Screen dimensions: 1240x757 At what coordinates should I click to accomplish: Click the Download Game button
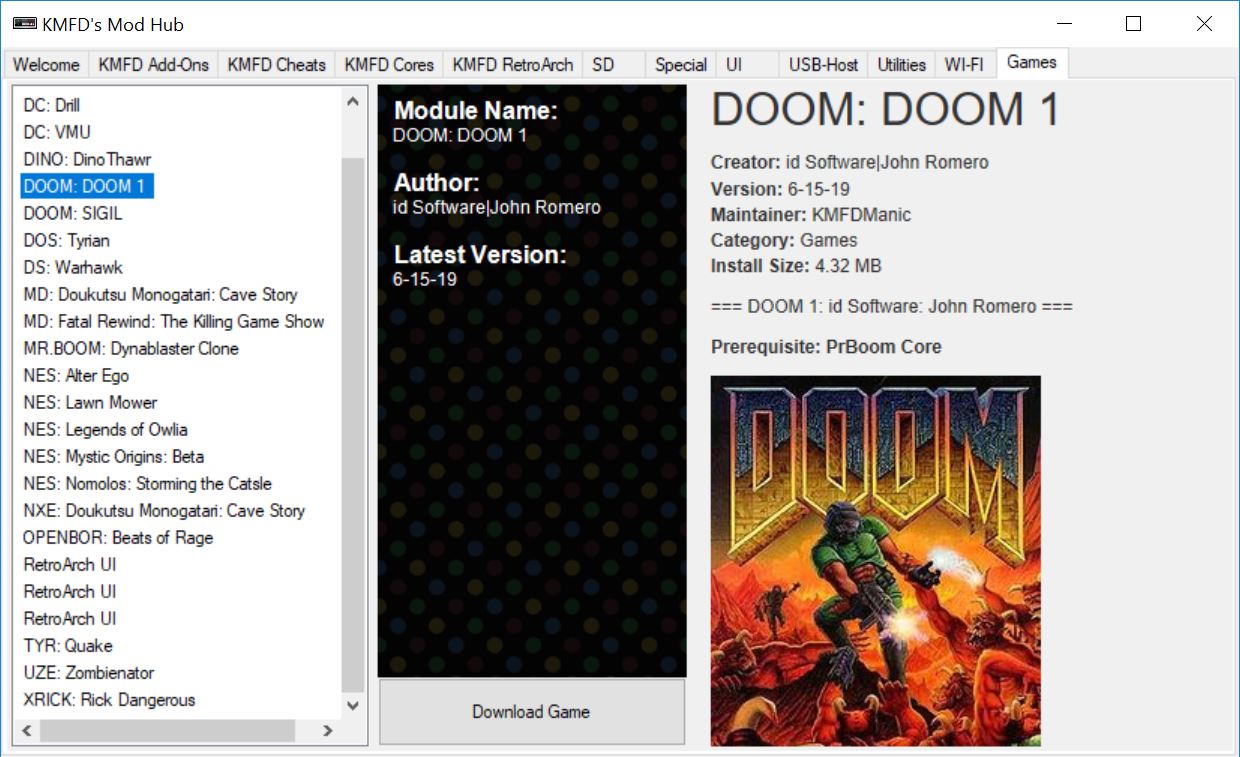pos(532,712)
